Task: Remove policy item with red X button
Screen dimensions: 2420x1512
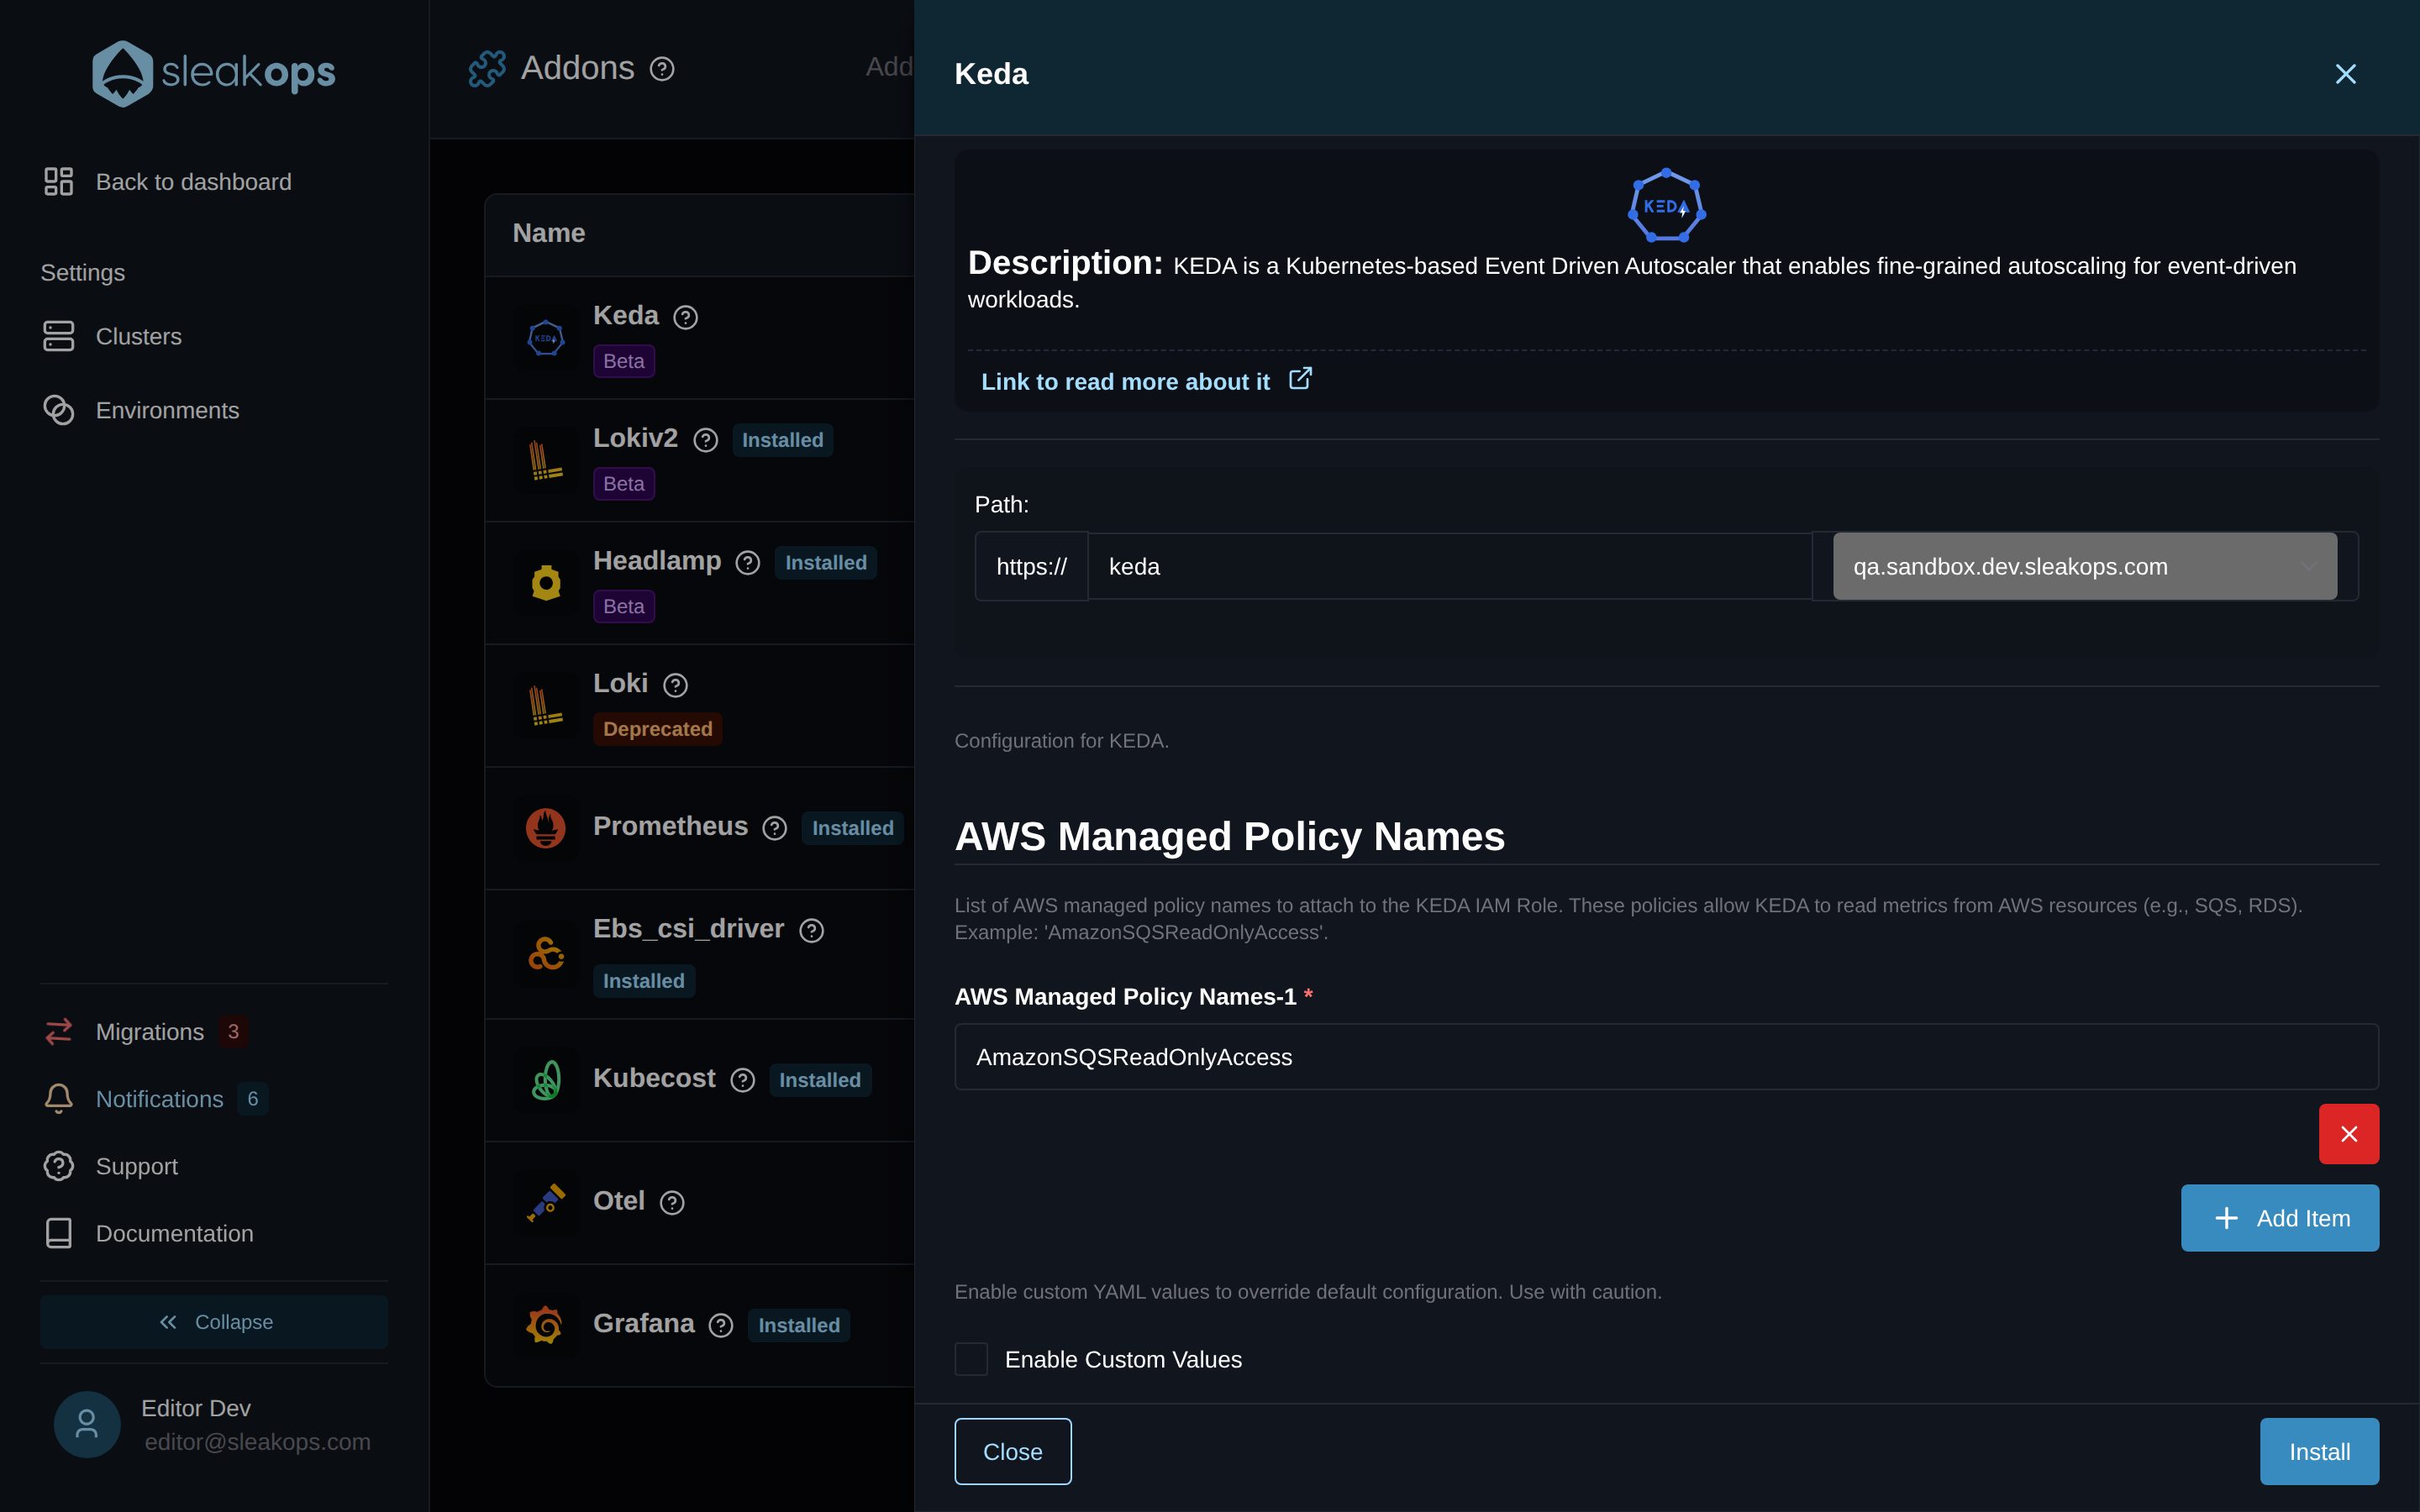Action: (2349, 1134)
